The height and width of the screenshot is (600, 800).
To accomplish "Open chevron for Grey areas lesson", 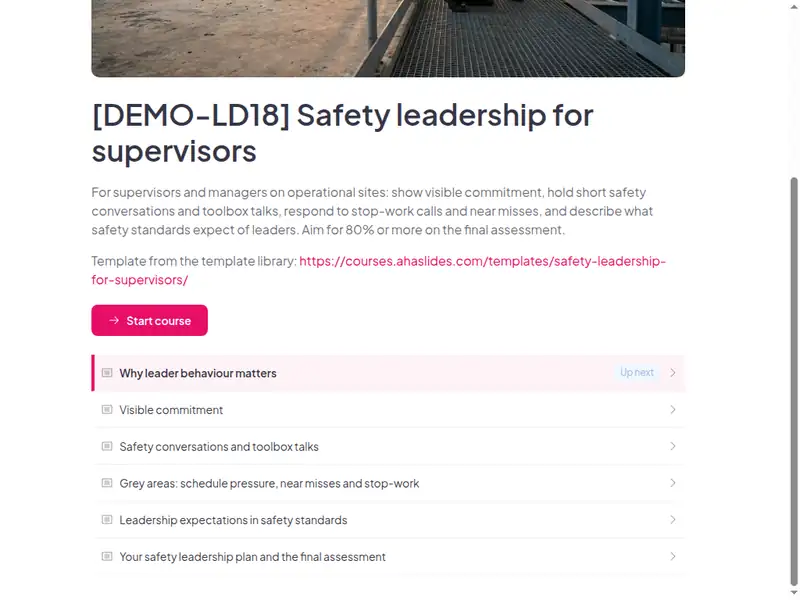I will pyautogui.click(x=672, y=483).
